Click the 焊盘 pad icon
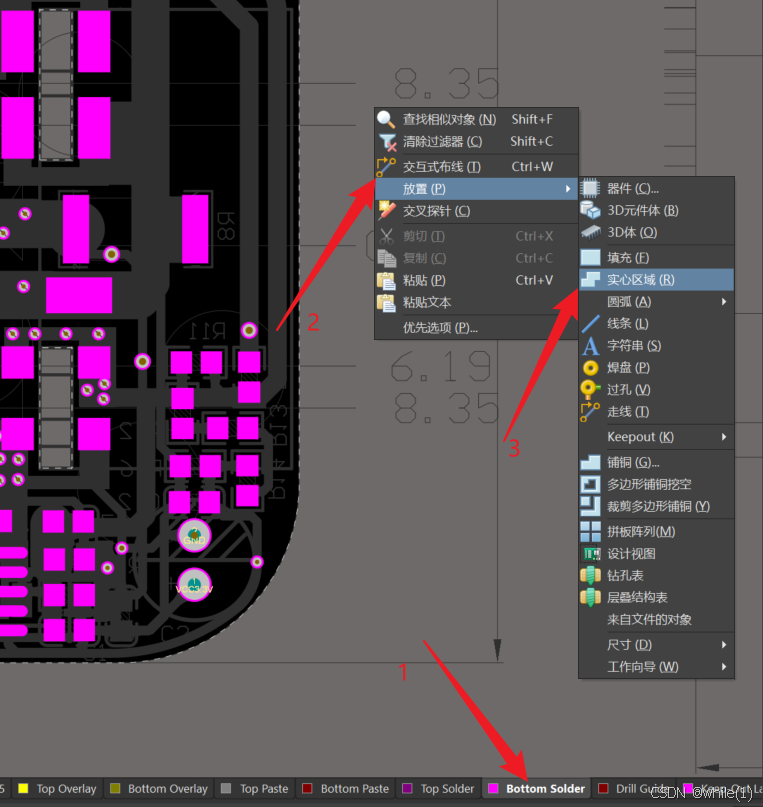This screenshot has width=763, height=807. 591,368
